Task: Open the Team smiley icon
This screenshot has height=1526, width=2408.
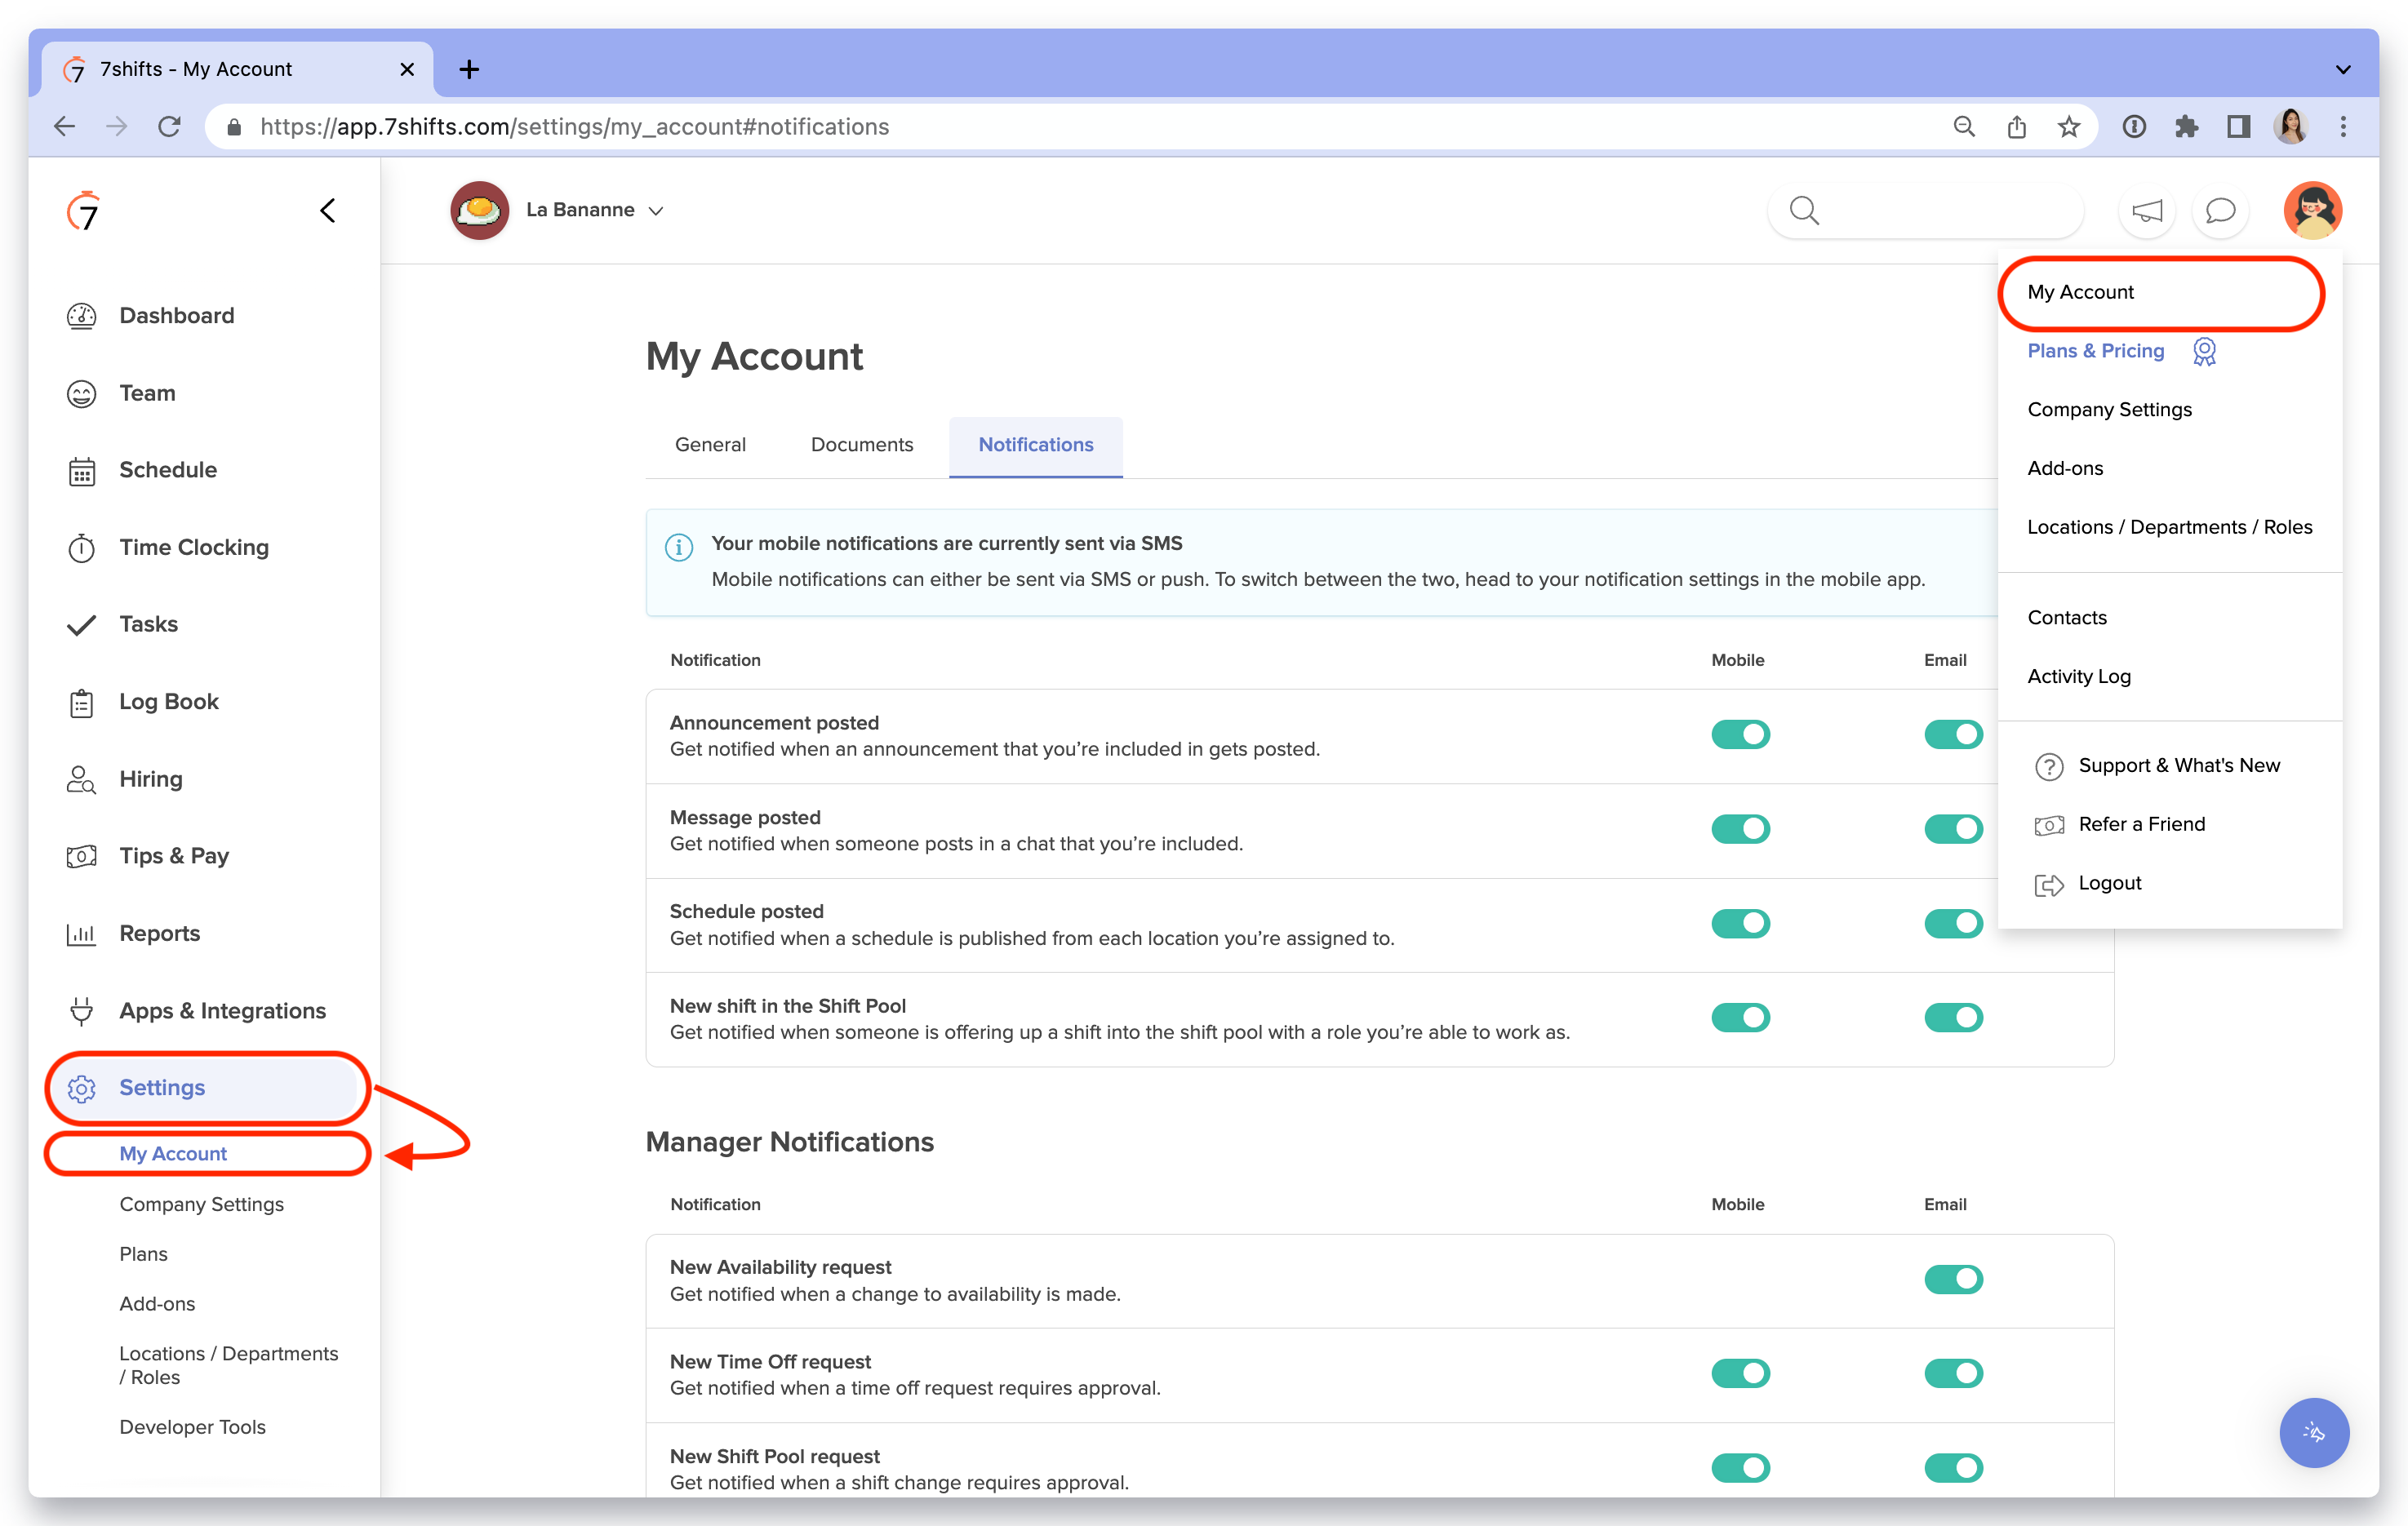Action: (81, 393)
